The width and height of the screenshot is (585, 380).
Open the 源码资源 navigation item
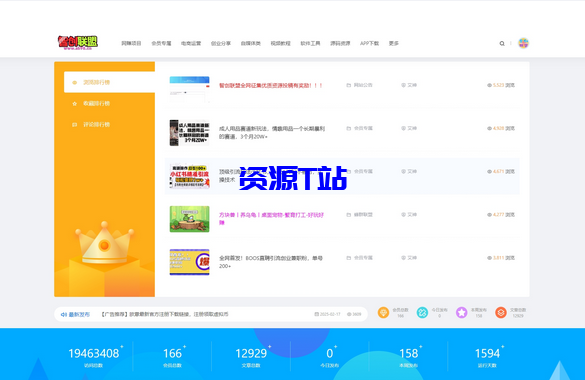[x=340, y=44]
